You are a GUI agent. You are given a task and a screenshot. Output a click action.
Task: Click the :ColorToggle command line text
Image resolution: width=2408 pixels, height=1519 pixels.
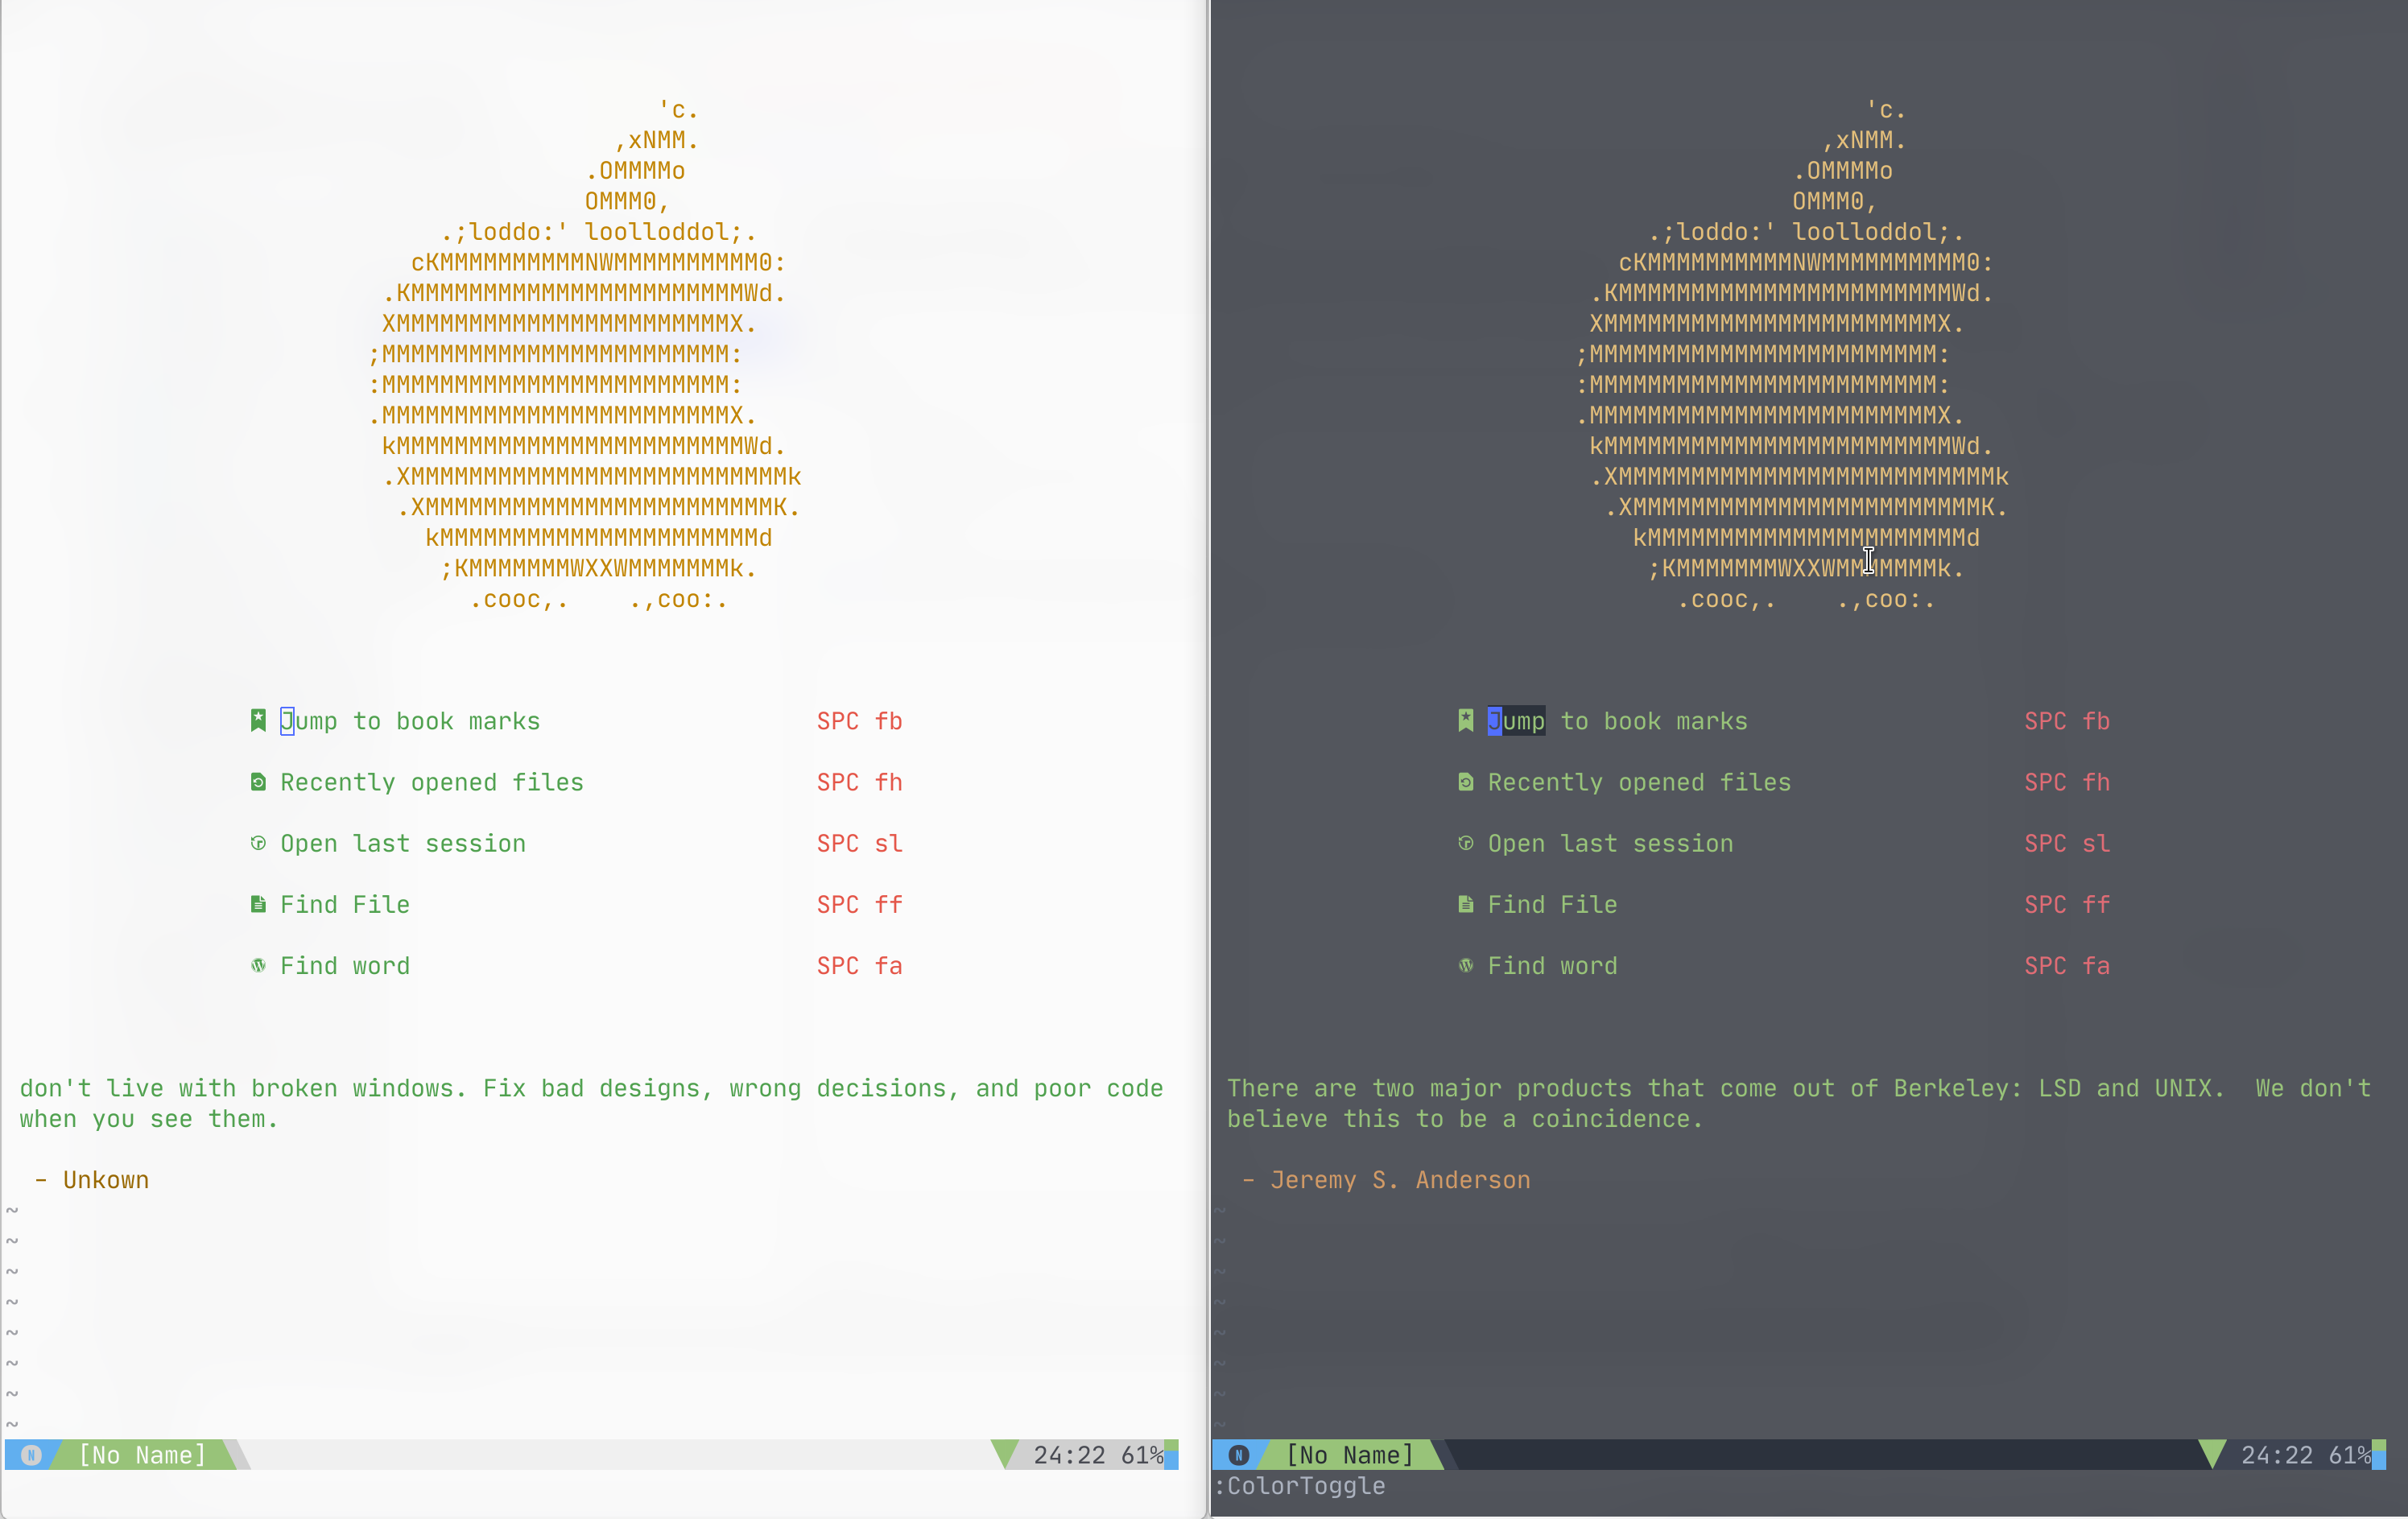[x=1300, y=1486]
